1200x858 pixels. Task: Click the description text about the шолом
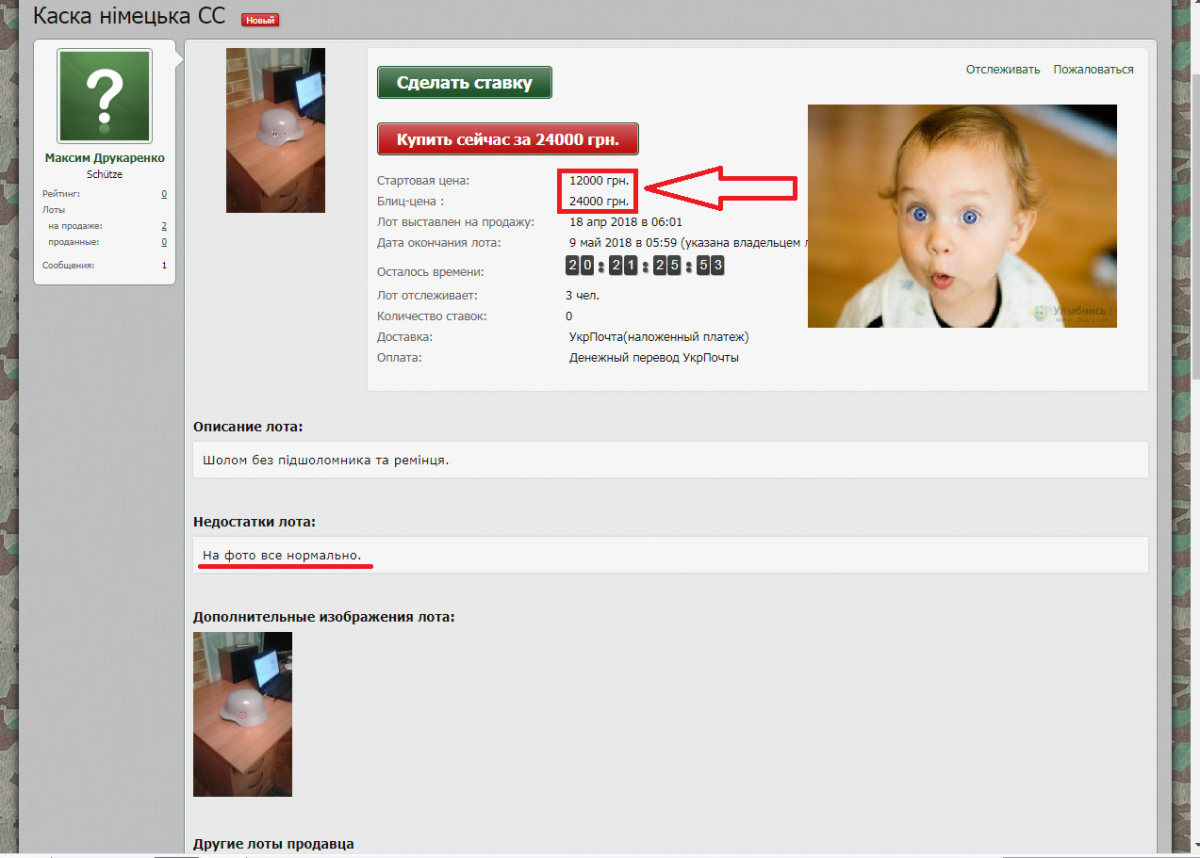[326, 461]
